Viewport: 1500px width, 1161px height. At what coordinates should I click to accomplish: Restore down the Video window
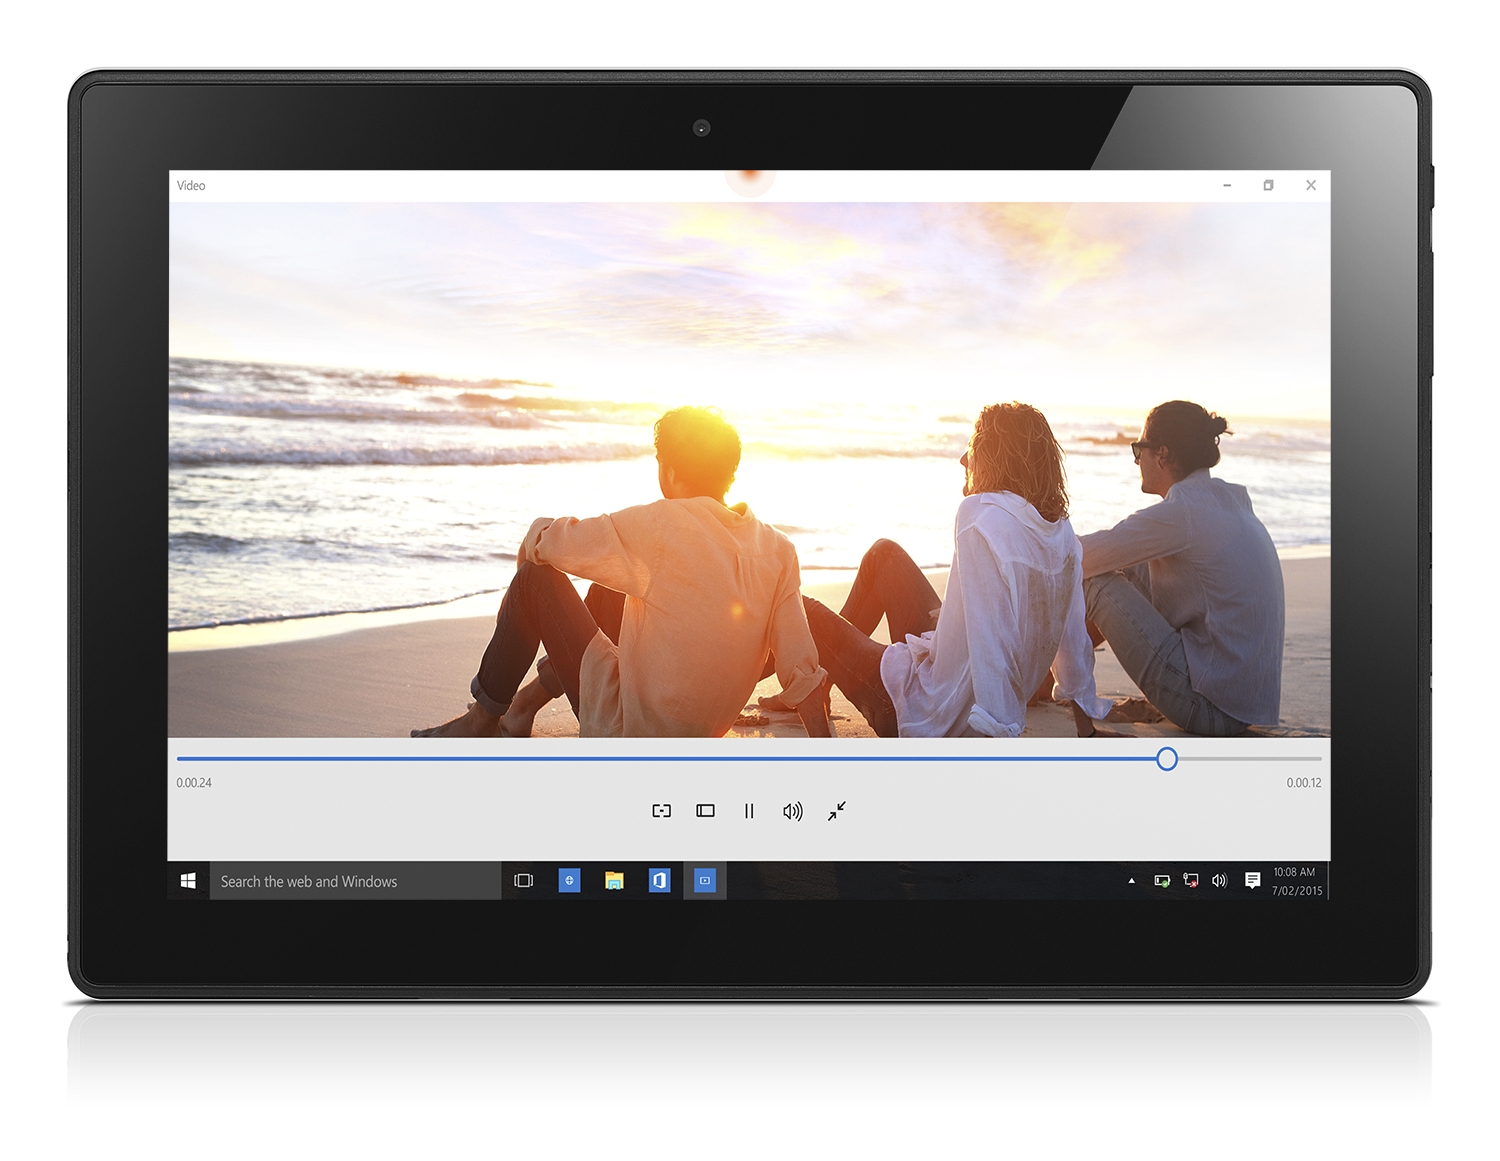coord(1268,185)
